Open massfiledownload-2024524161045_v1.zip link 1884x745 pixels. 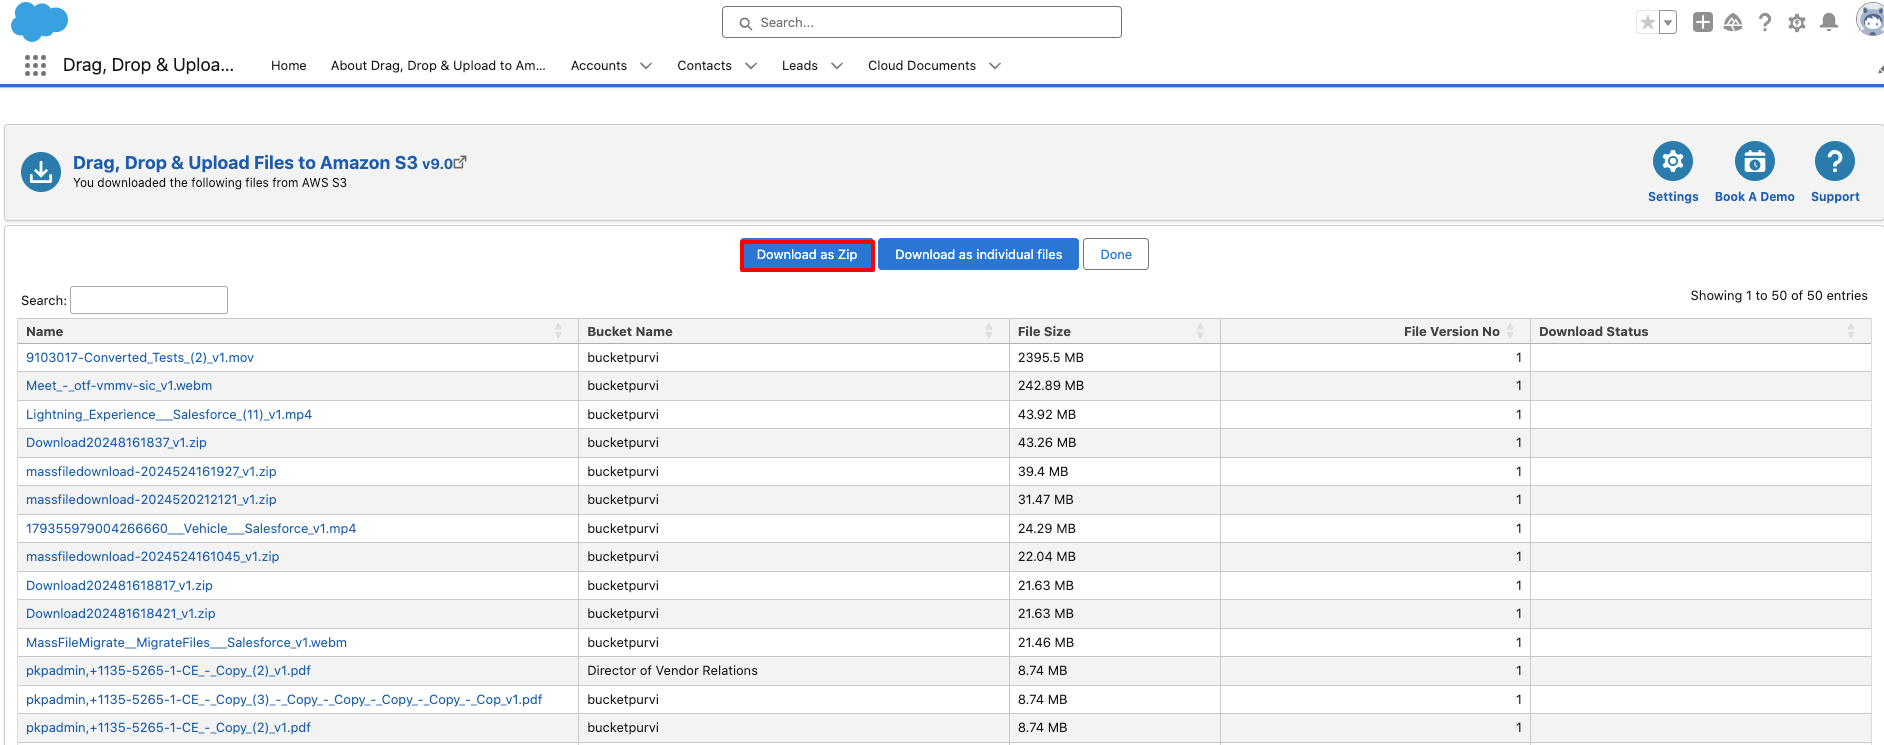(152, 557)
